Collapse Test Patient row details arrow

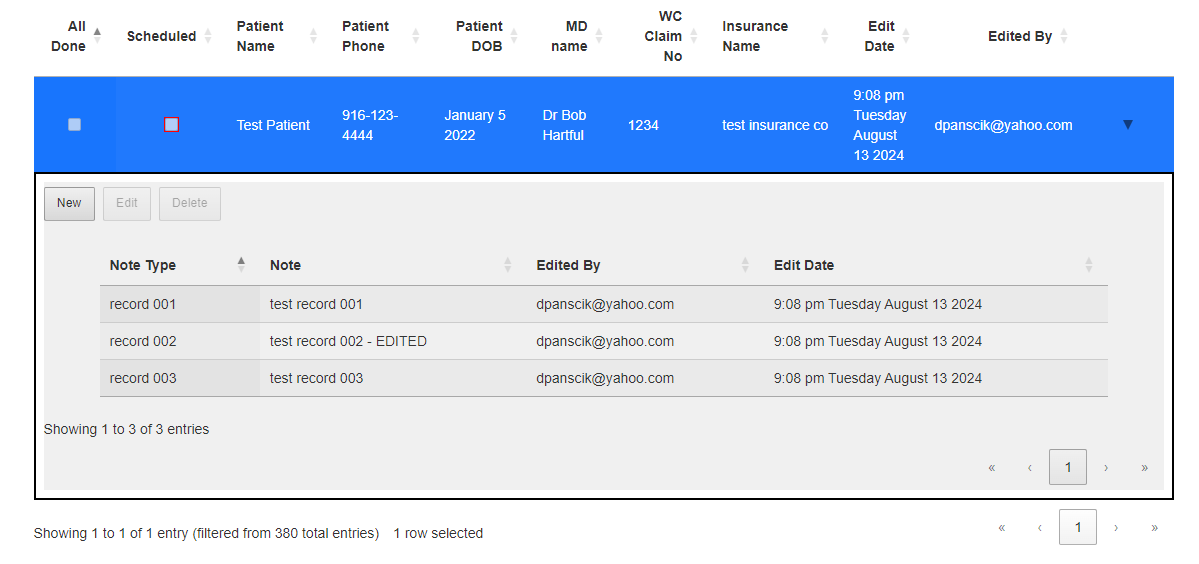1127,125
